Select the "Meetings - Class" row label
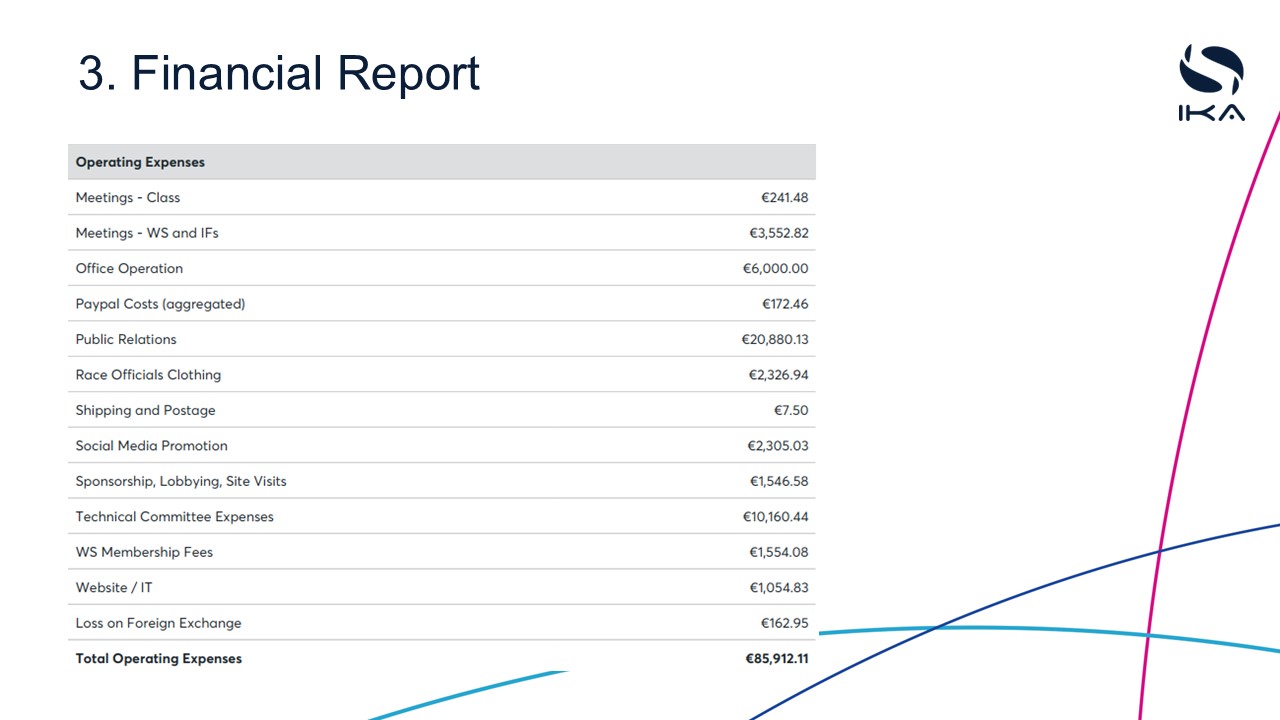Screen dimensions: 1280x720 pos(128,198)
